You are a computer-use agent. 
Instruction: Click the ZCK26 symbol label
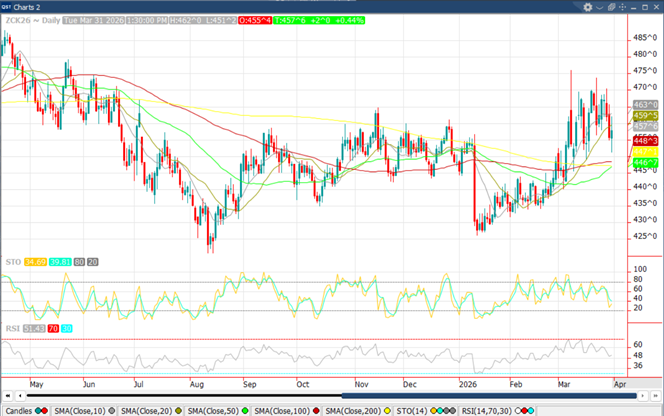point(18,20)
